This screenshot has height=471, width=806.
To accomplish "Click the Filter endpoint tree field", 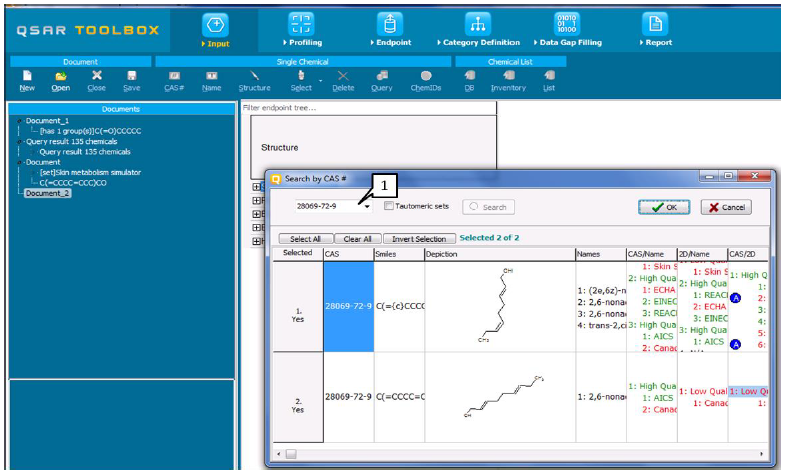I will [369, 107].
